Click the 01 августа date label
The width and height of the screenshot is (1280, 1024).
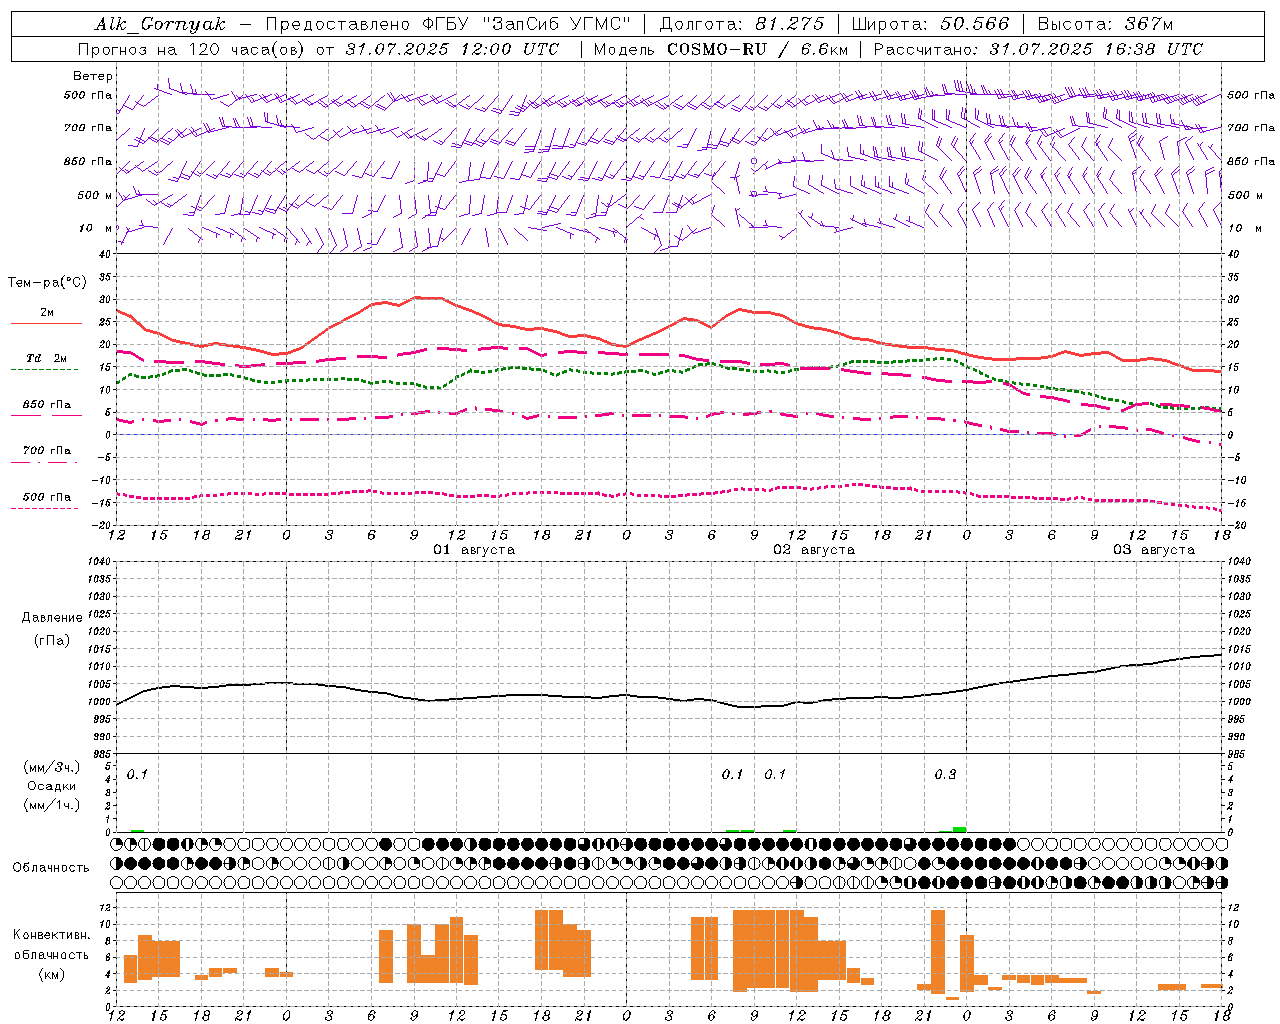point(474,550)
